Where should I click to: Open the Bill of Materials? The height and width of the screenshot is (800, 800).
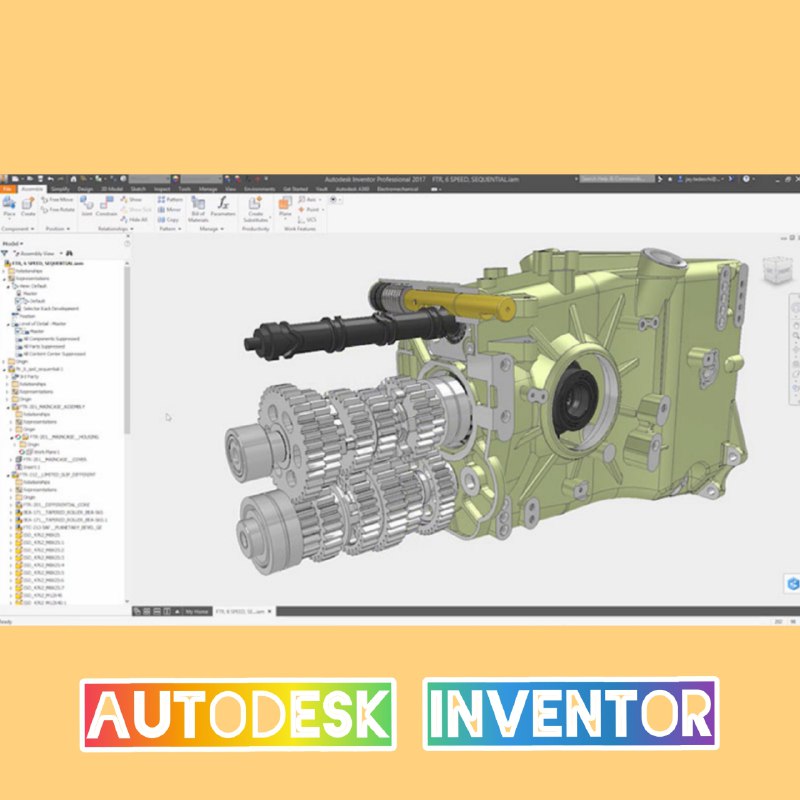coord(198,209)
